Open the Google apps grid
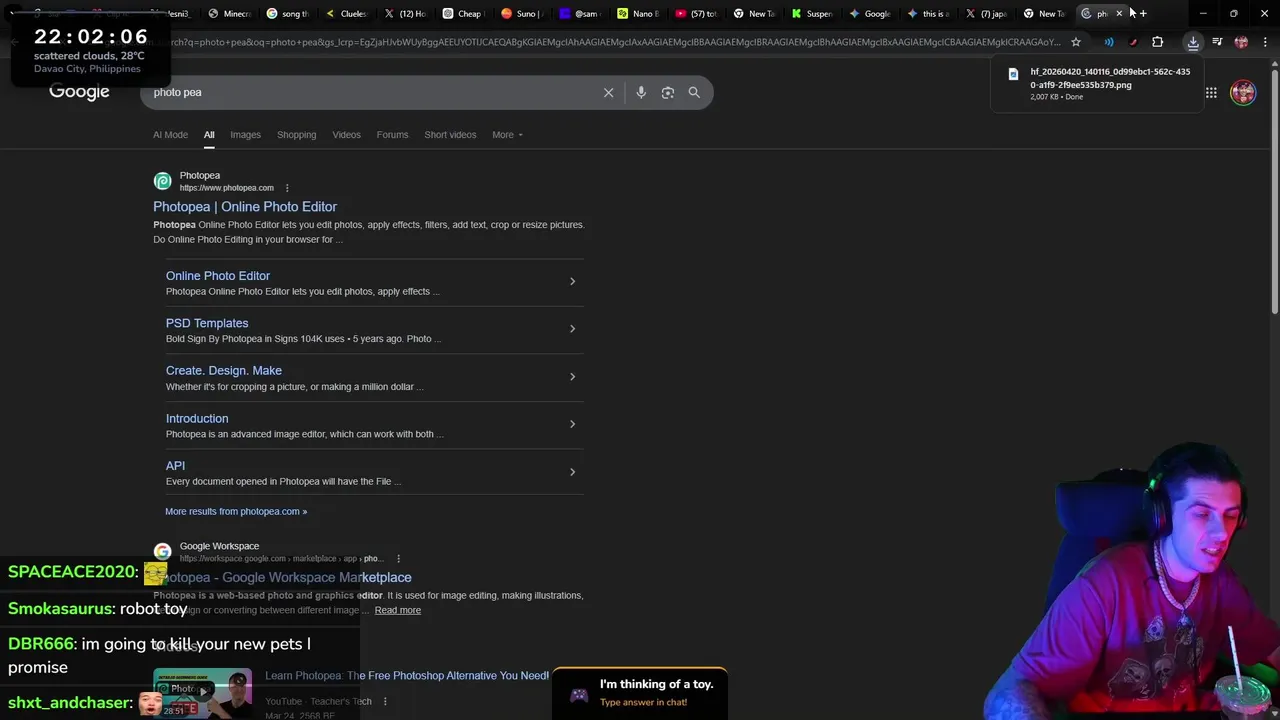Screen dimensions: 1280x720 (1211, 92)
